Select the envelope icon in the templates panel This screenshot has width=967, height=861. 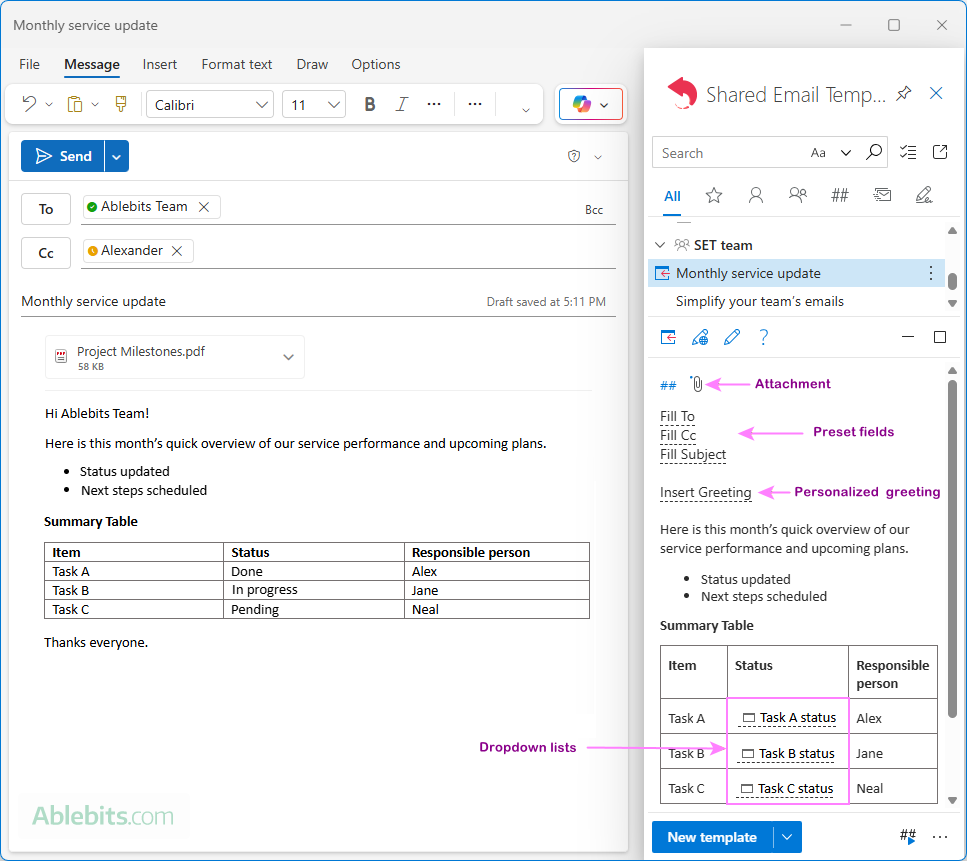882,194
